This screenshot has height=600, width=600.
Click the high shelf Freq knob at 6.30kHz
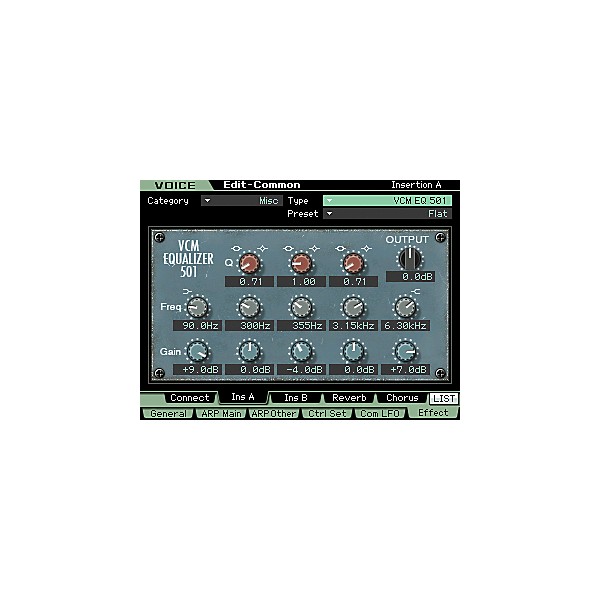tap(406, 307)
